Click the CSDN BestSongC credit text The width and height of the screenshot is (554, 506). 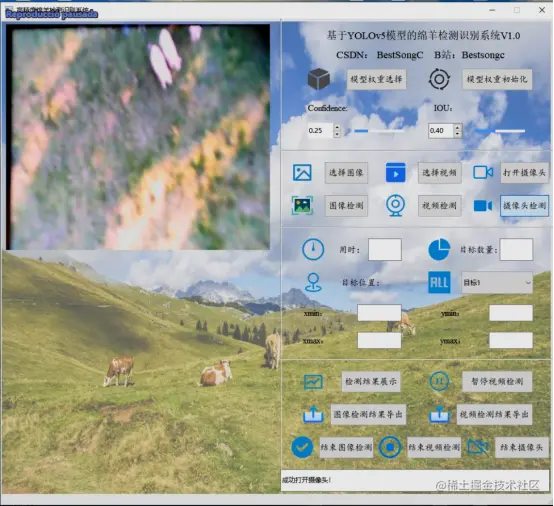[379, 55]
